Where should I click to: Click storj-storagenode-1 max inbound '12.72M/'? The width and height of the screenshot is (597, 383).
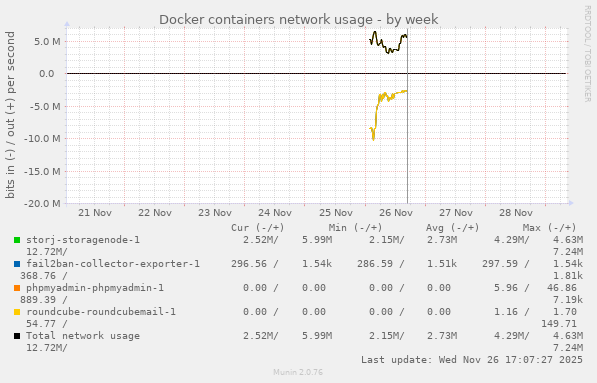pos(47,252)
